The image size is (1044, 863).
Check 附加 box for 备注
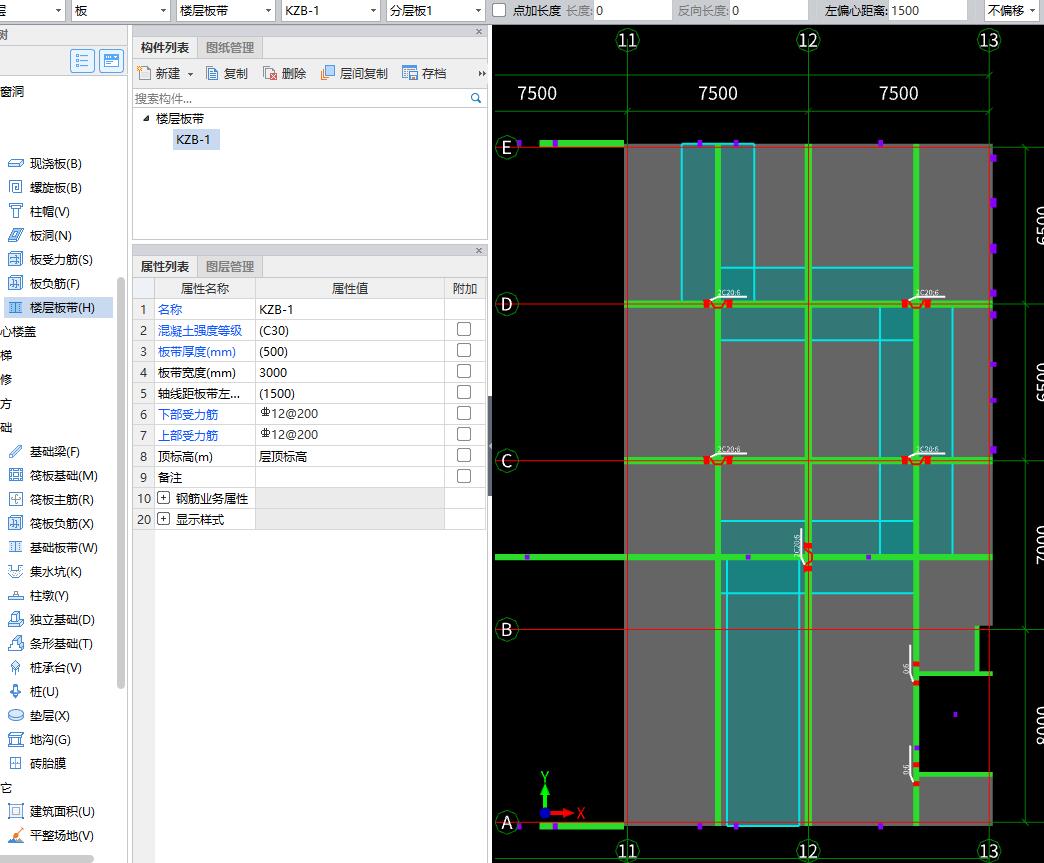(x=464, y=476)
